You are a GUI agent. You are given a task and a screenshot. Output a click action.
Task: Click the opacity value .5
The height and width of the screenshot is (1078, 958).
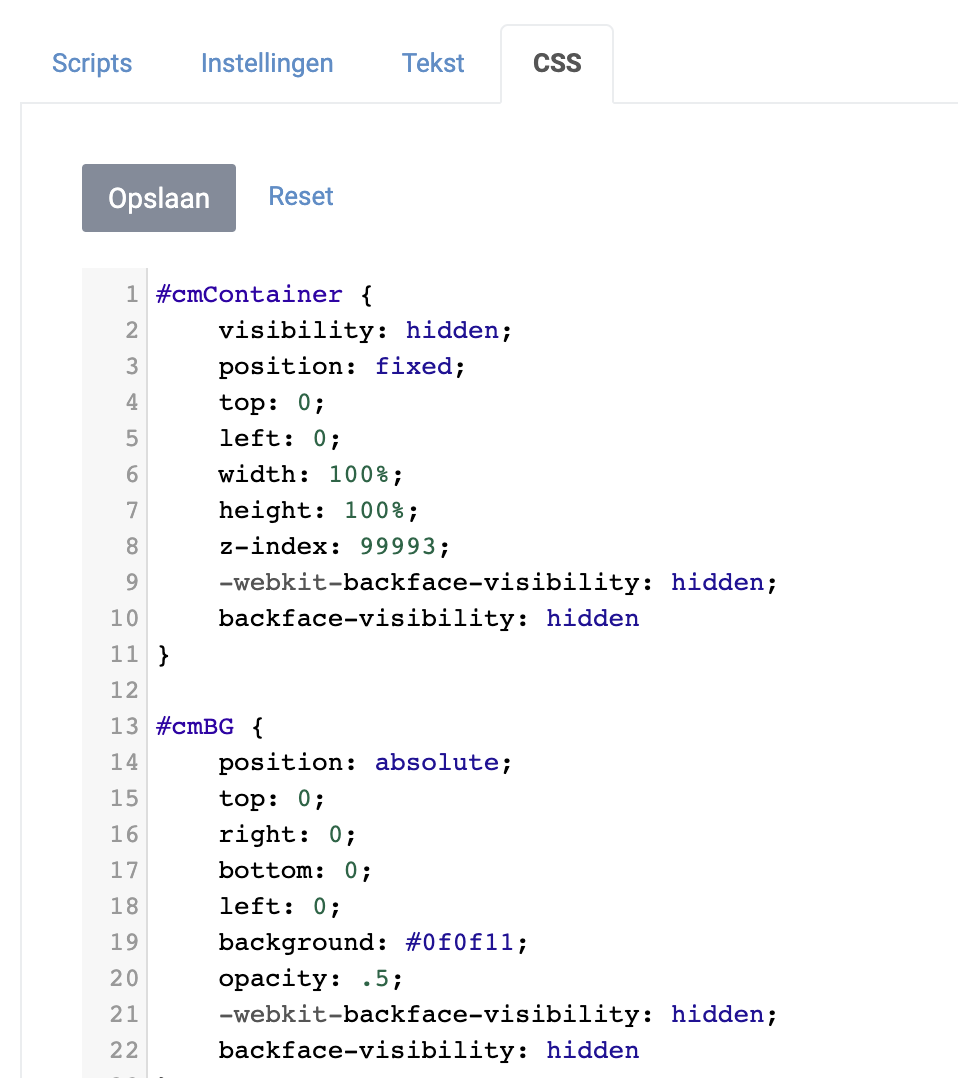pyautogui.click(x=375, y=978)
